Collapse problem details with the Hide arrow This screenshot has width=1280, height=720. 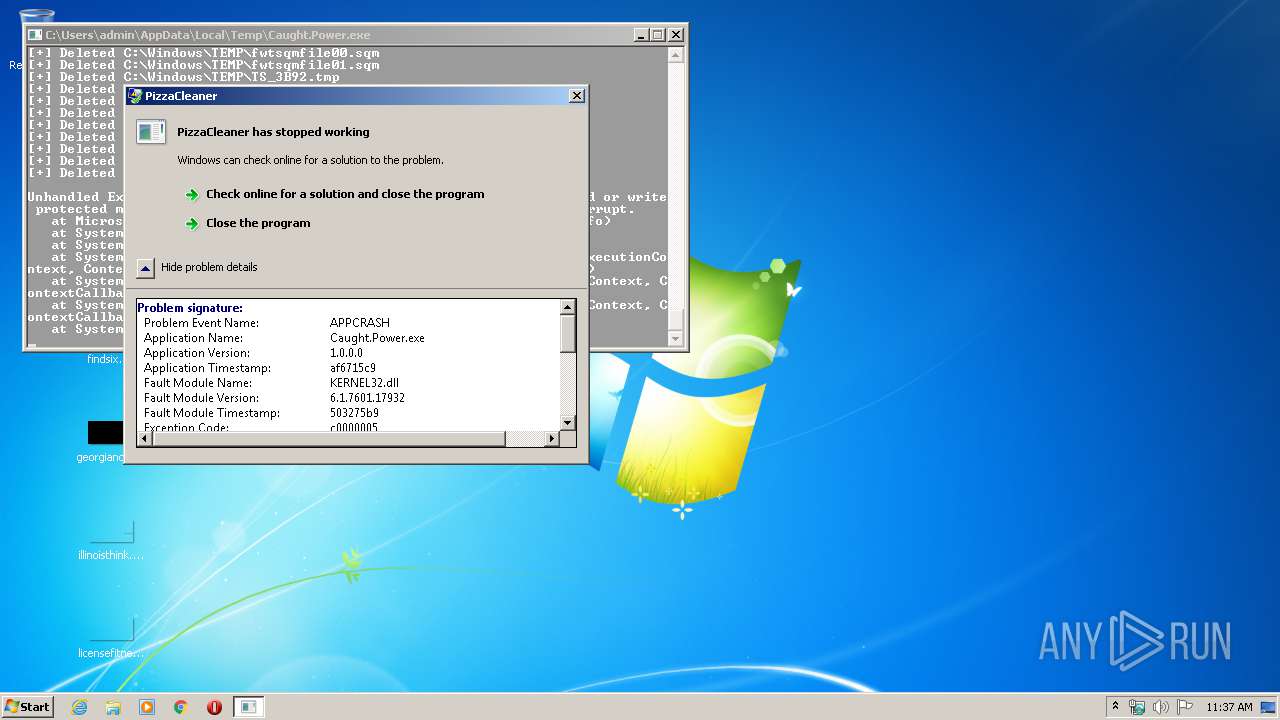146,267
